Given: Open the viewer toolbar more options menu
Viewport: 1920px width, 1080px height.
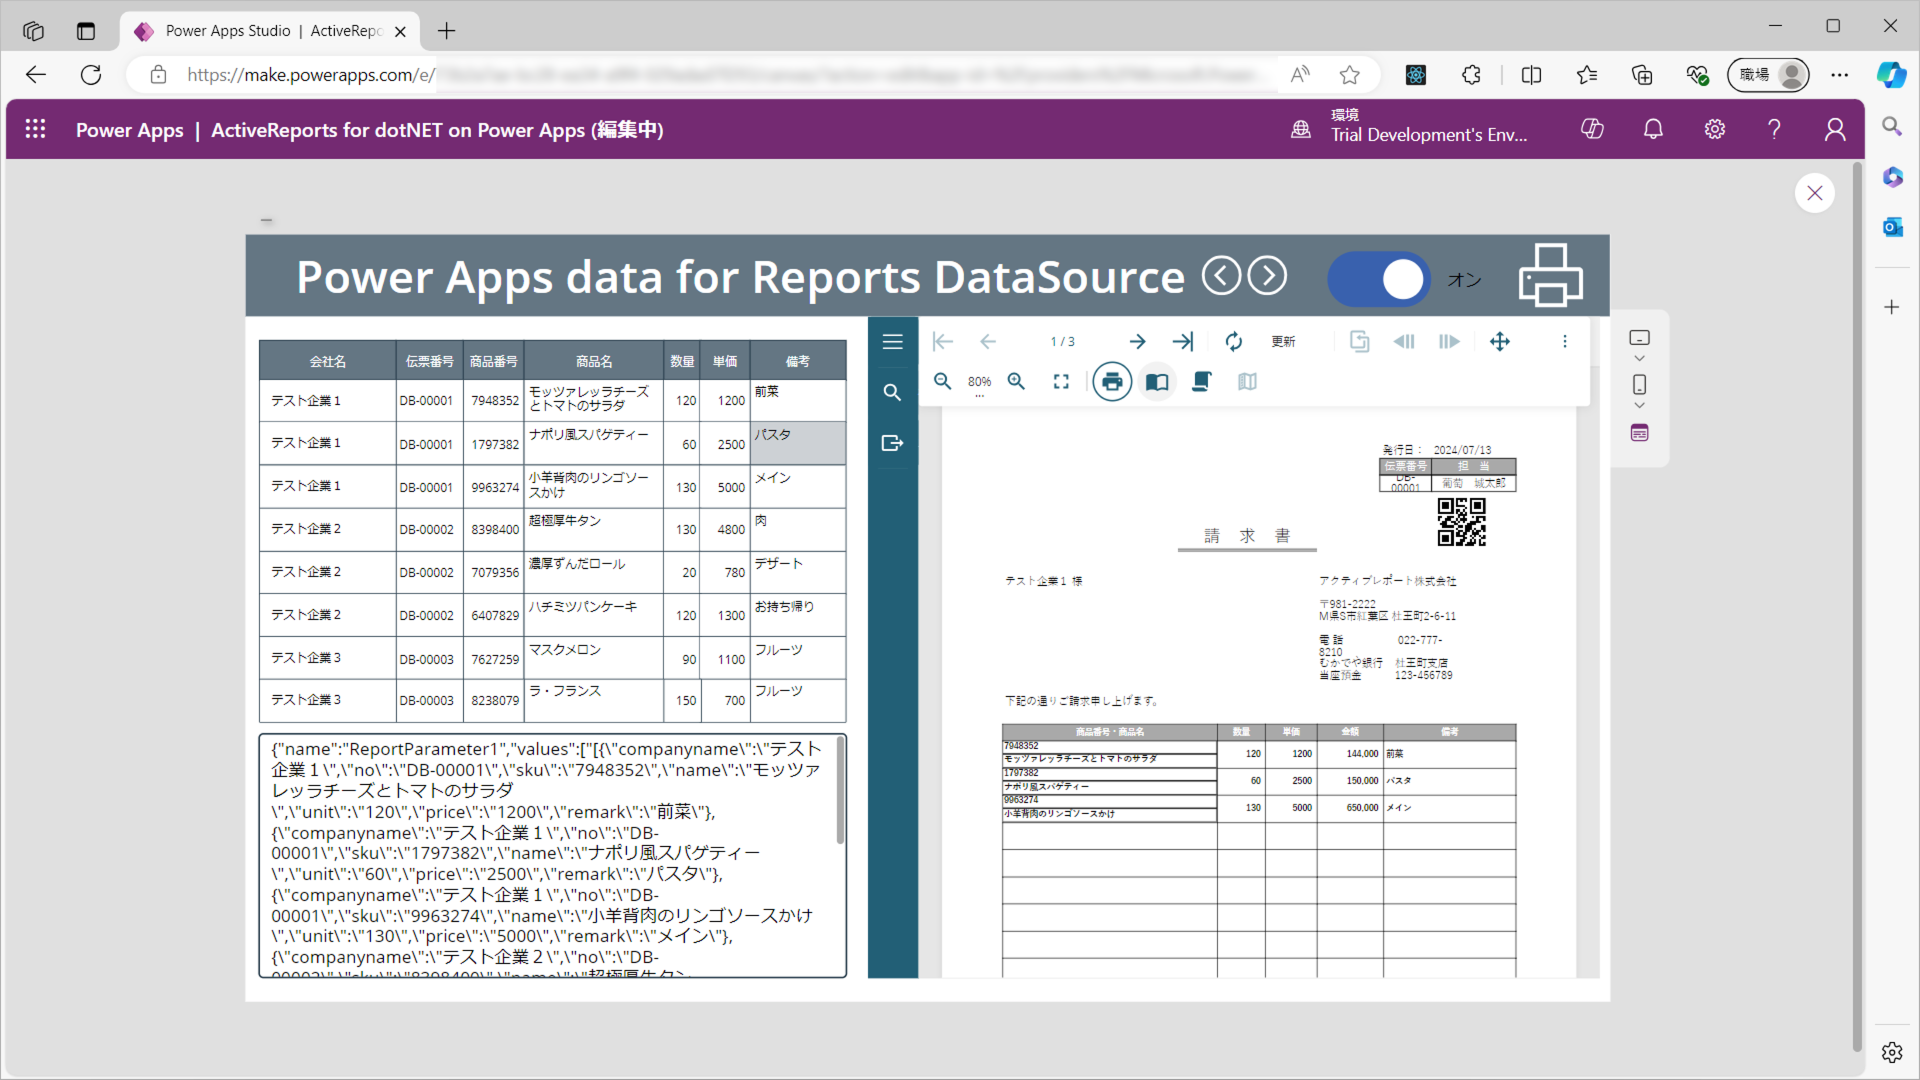Looking at the screenshot, I should pyautogui.click(x=1565, y=342).
